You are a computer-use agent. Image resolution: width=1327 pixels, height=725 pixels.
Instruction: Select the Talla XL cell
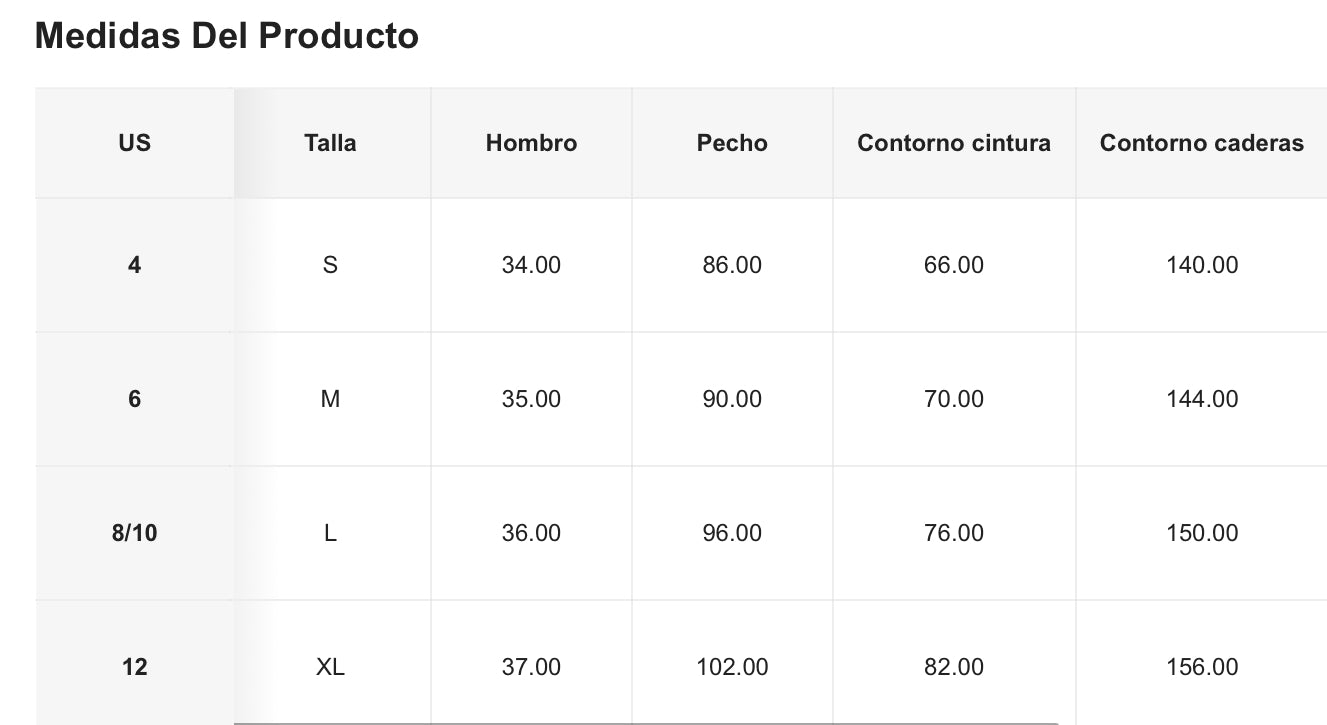330,667
